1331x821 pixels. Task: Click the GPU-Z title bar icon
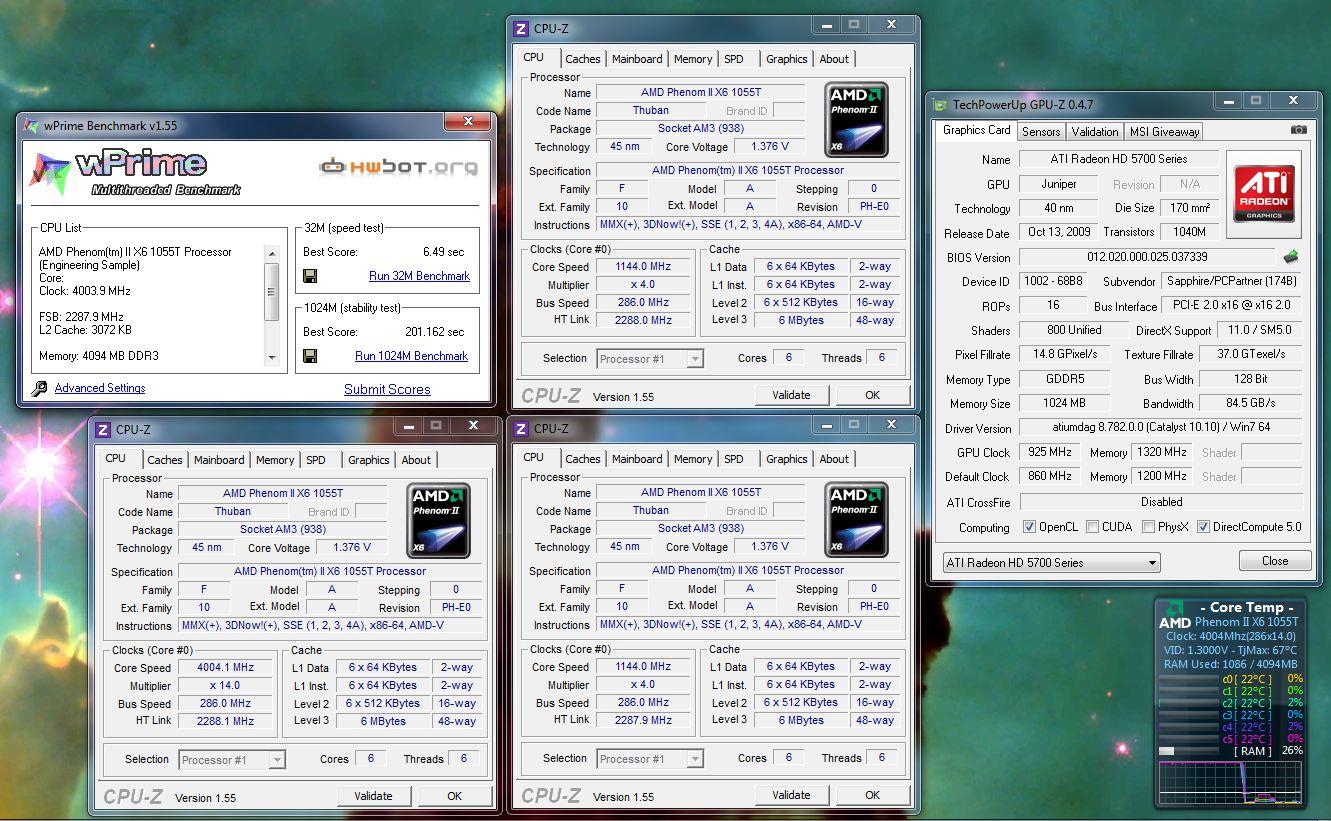(940, 104)
